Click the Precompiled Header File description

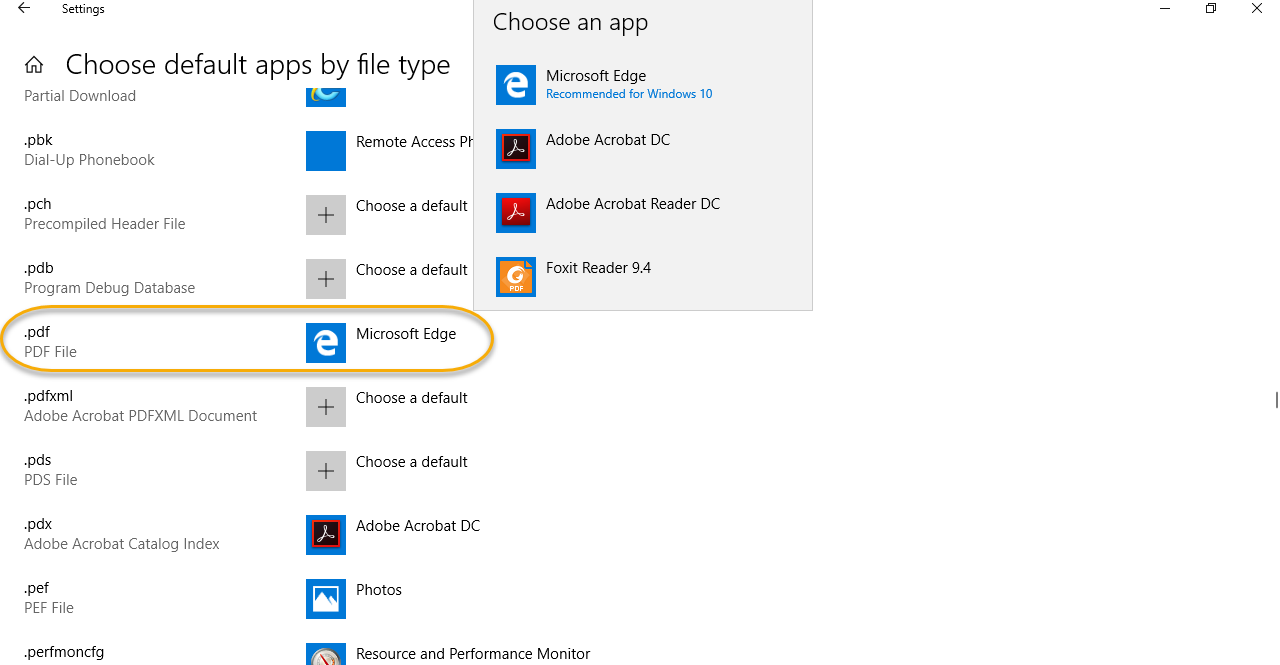tap(105, 224)
